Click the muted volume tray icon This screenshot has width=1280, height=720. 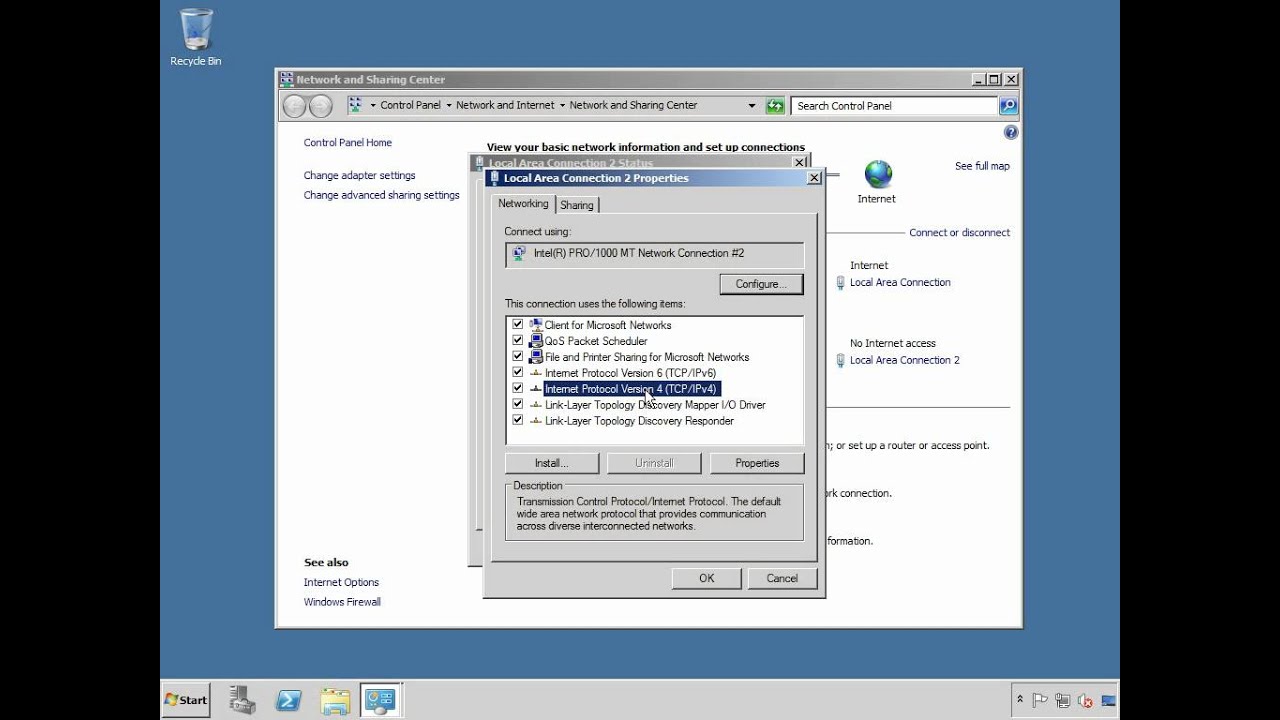pos(1085,701)
